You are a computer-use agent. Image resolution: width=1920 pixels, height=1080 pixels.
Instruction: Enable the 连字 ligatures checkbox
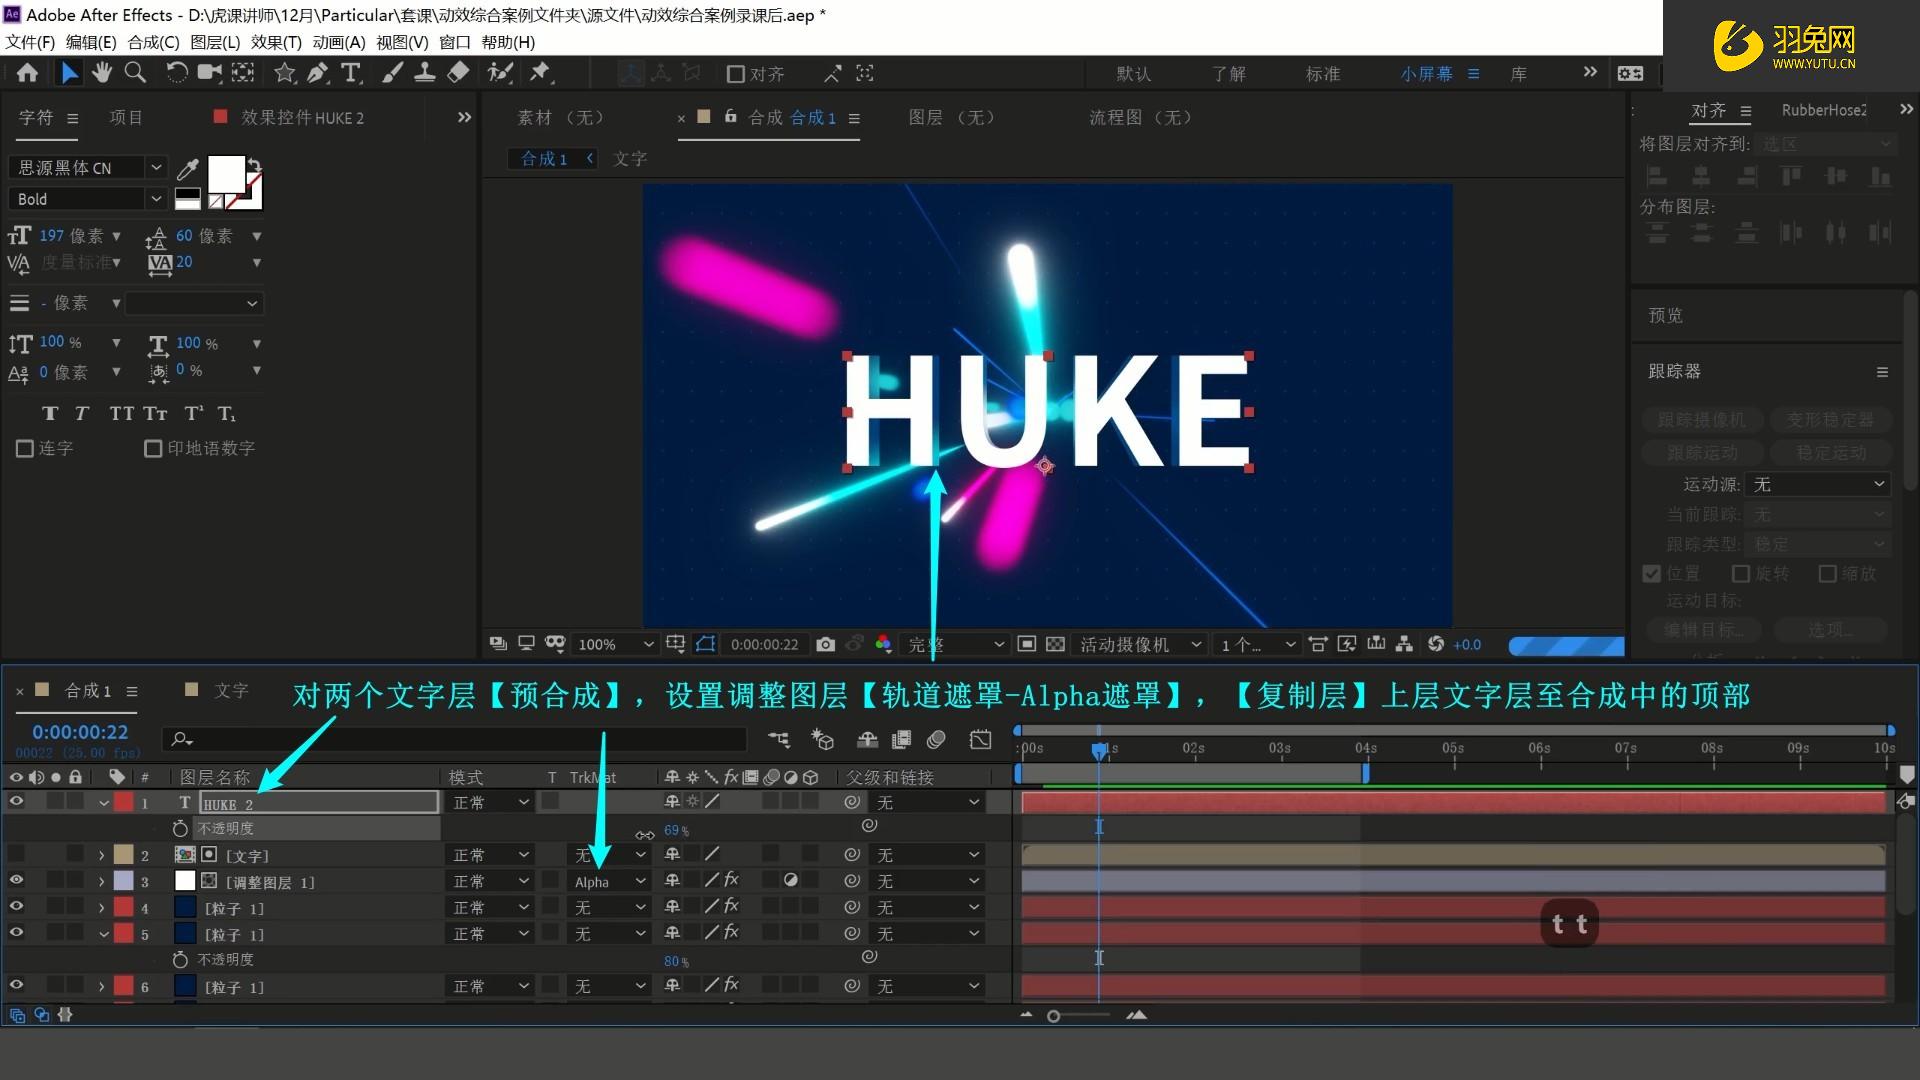[26, 449]
